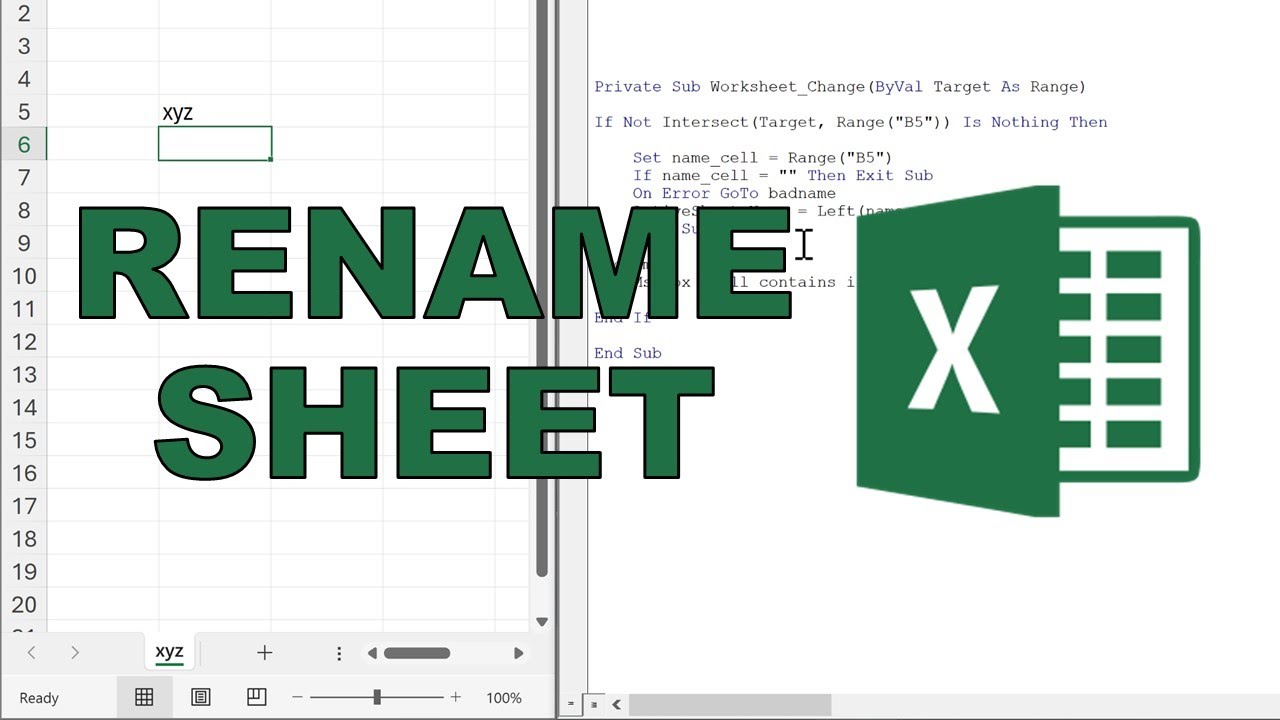The width and height of the screenshot is (1280, 720).
Task: Open the sheet tab bar options dots
Action: pos(339,653)
